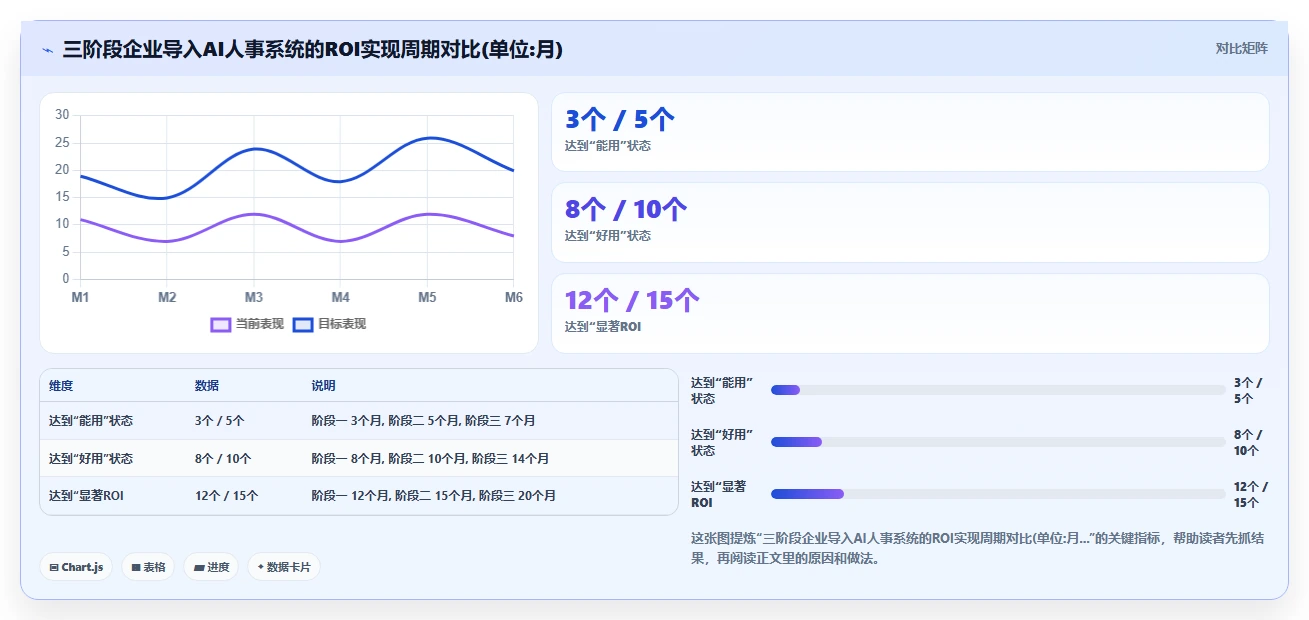Screen dimensions: 1309x620
Task: Click the 达到“显著ROI progress bar
Action: [x=998, y=493]
